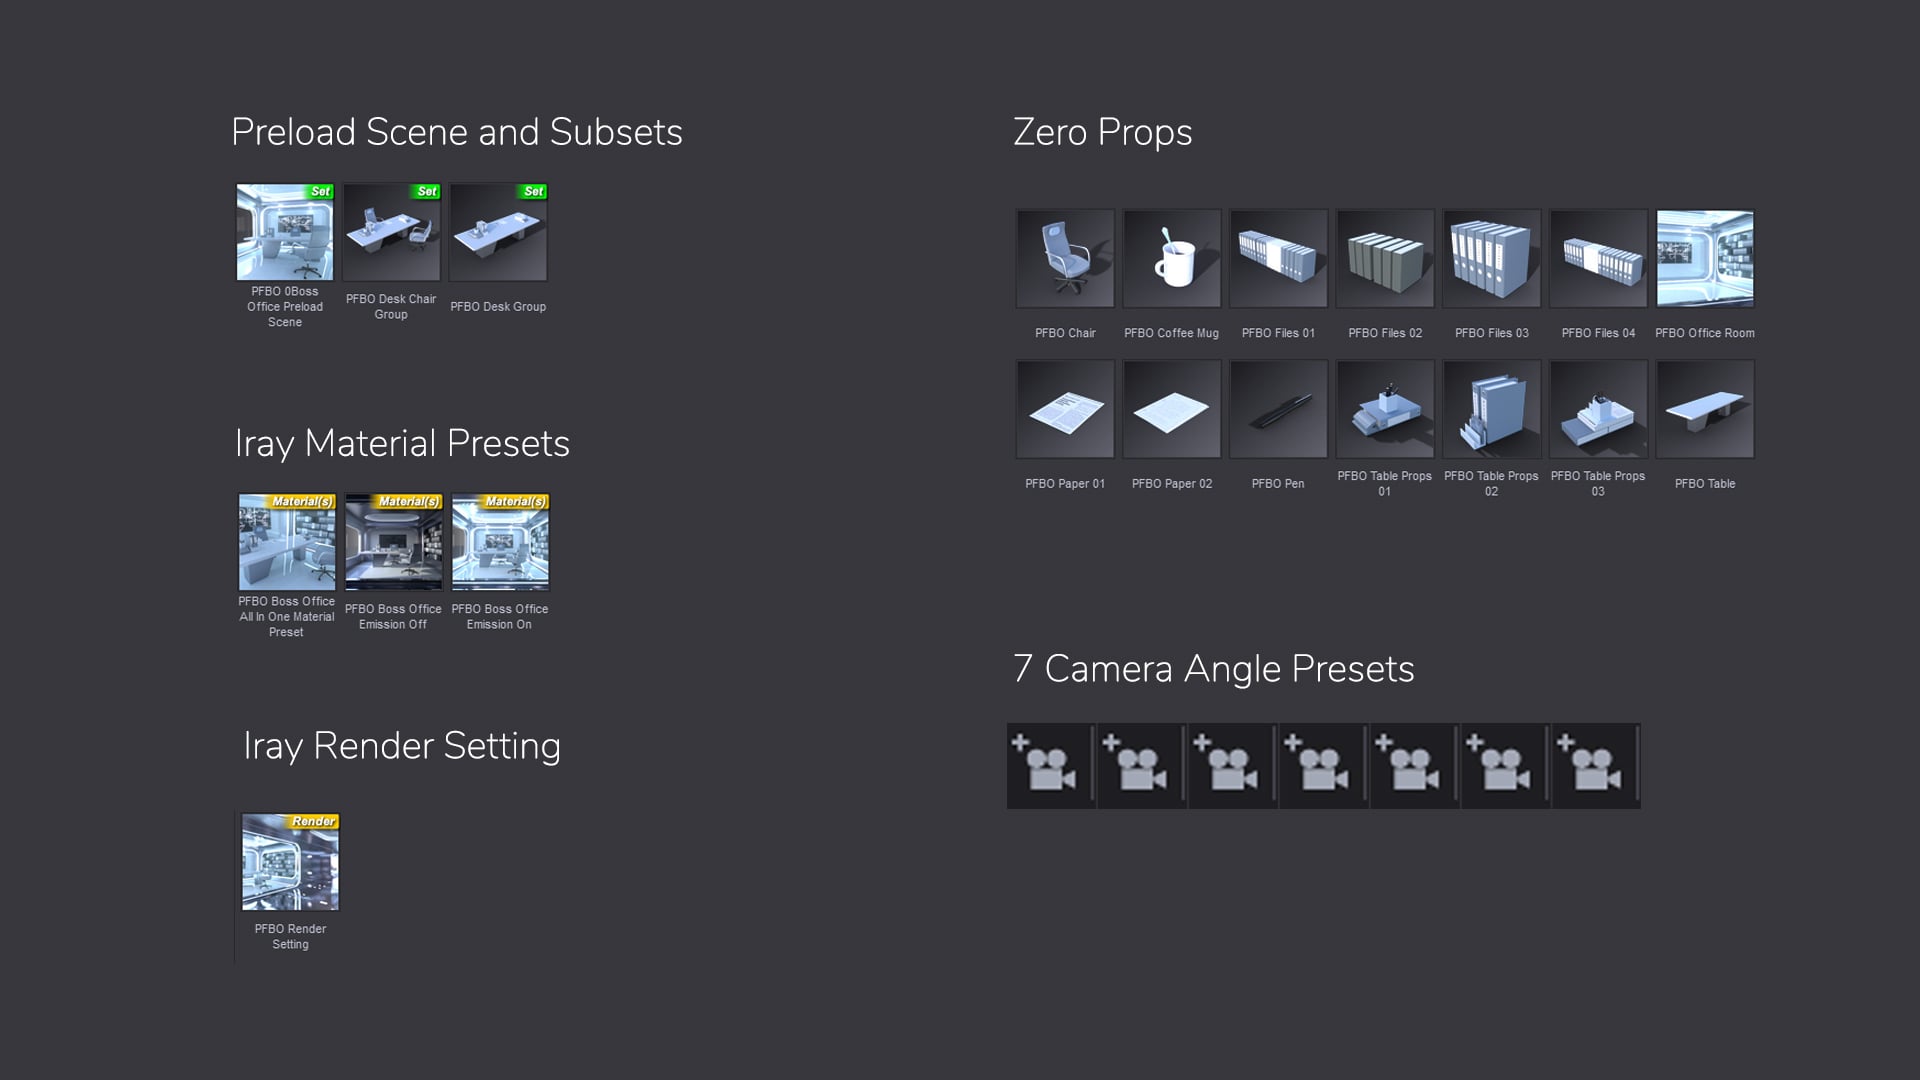
Task: Choose the PFBO Files 01 prop
Action: click(1278, 258)
